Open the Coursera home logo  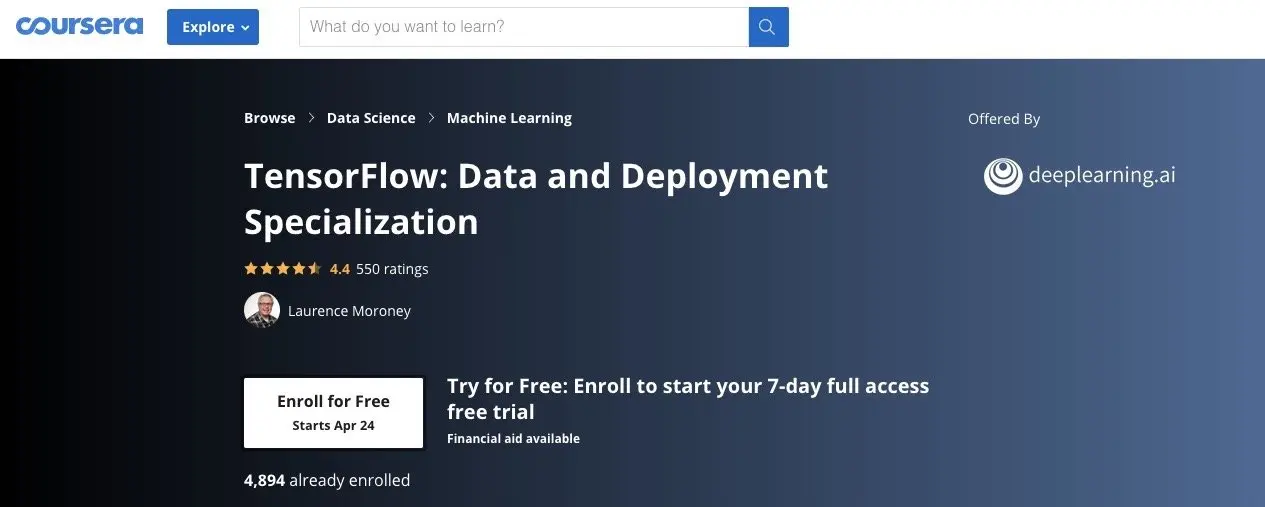pos(79,26)
